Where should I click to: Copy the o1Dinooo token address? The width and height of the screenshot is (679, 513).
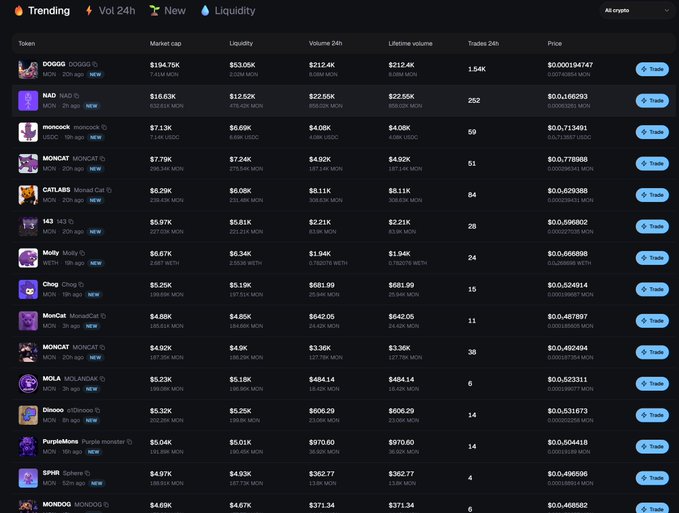97,410
